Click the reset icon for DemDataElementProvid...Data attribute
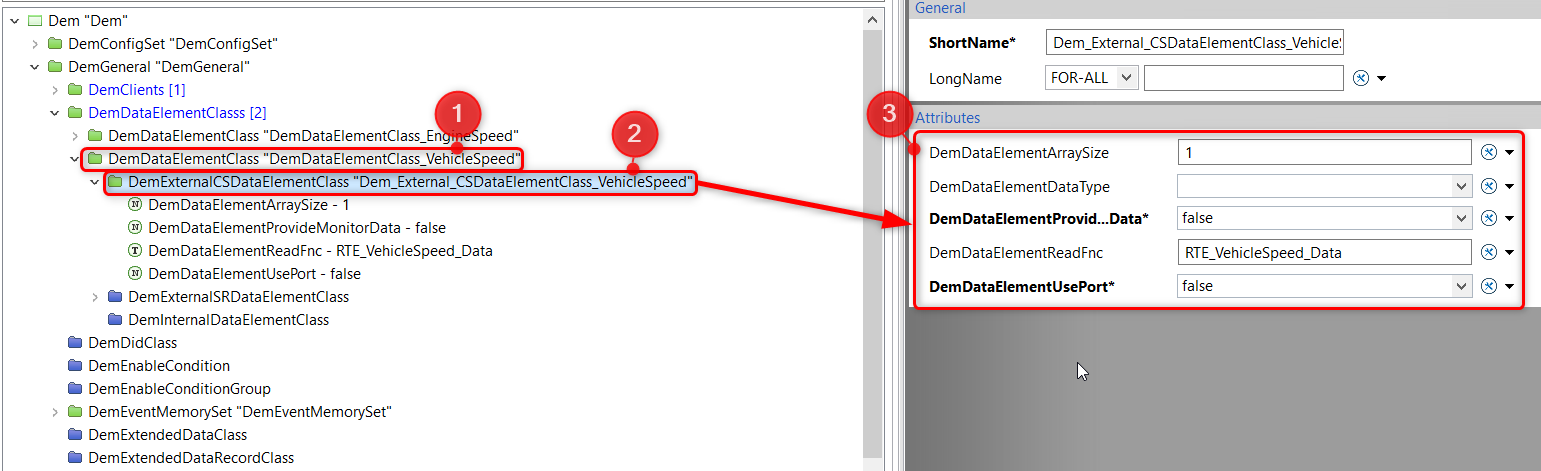1541x471 pixels. click(x=1488, y=218)
